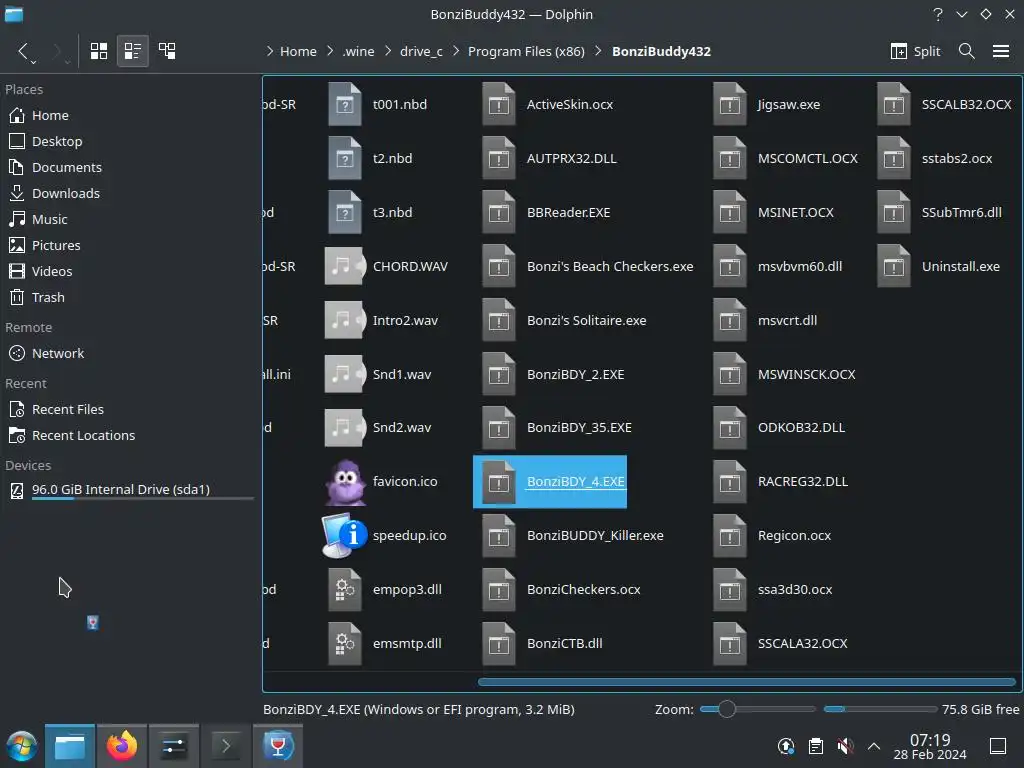1024x768 pixels.
Task: Select emsmtp.dll library file
Action: tap(384, 643)
